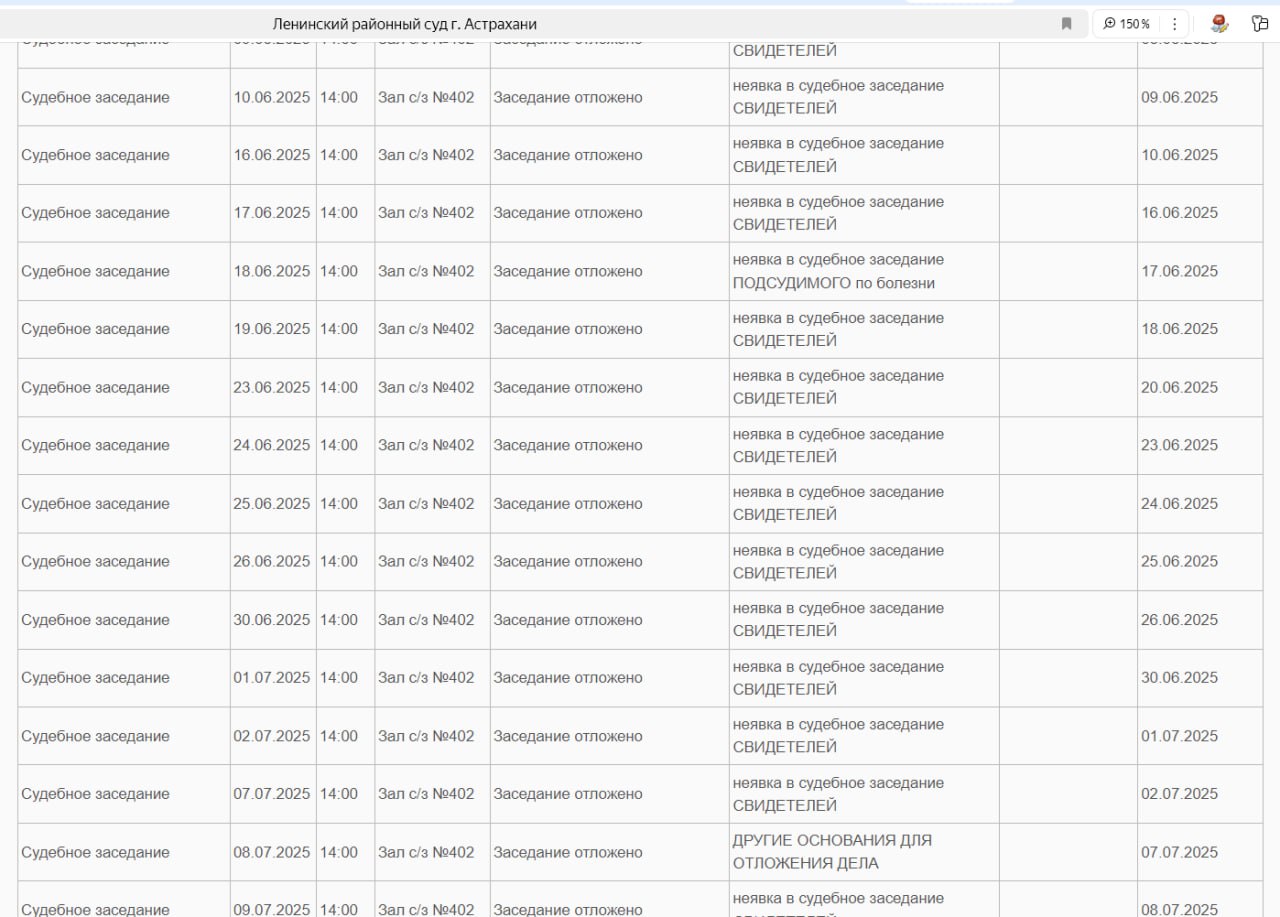Screen dimensions: 1280x917
Task: Open the three-dot menu beside zoom level
Action: [x=1174, y=24]
